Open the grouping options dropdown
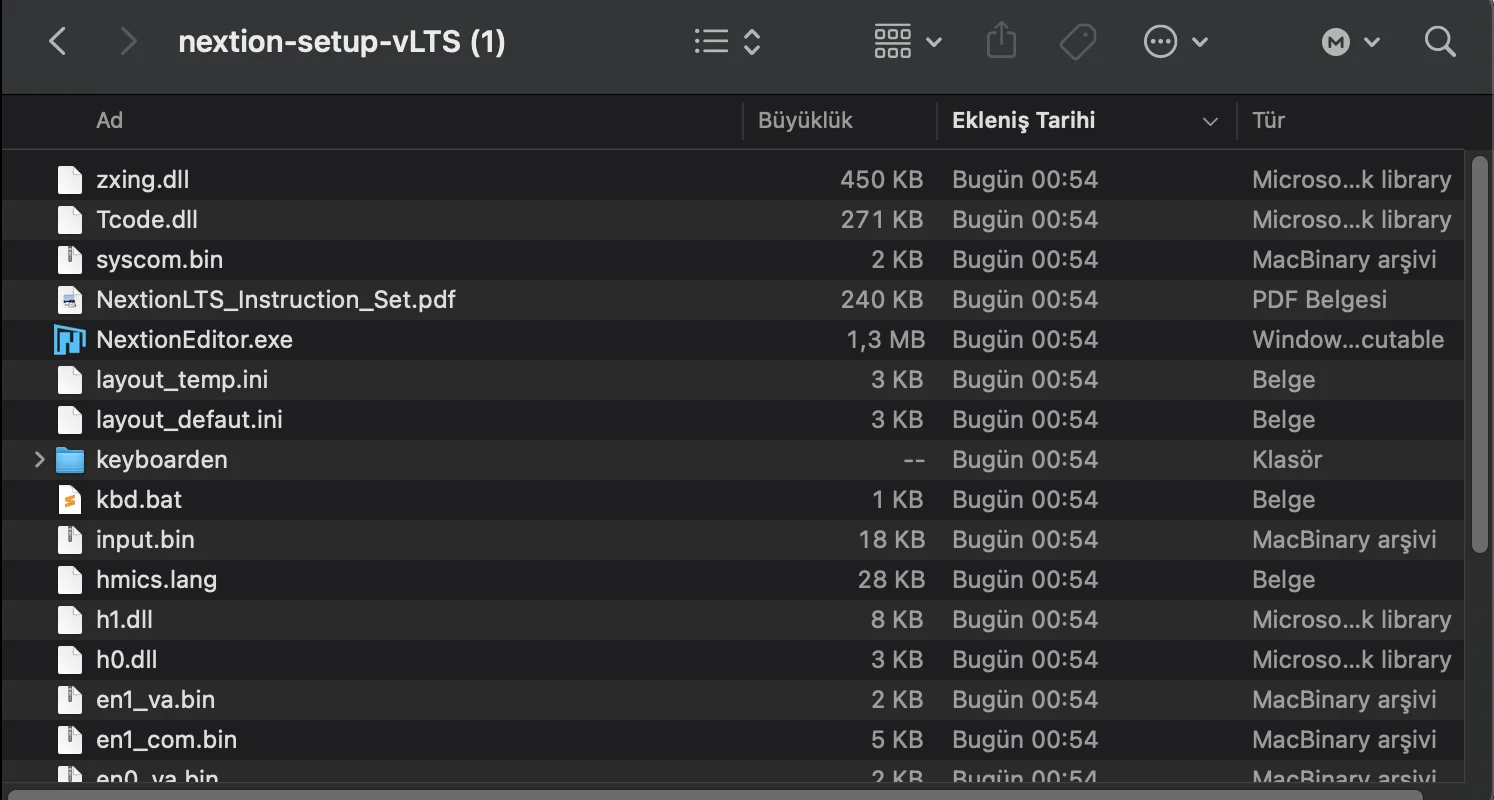The height and width of the screenshot is (800, 1494). click(907, 42)
